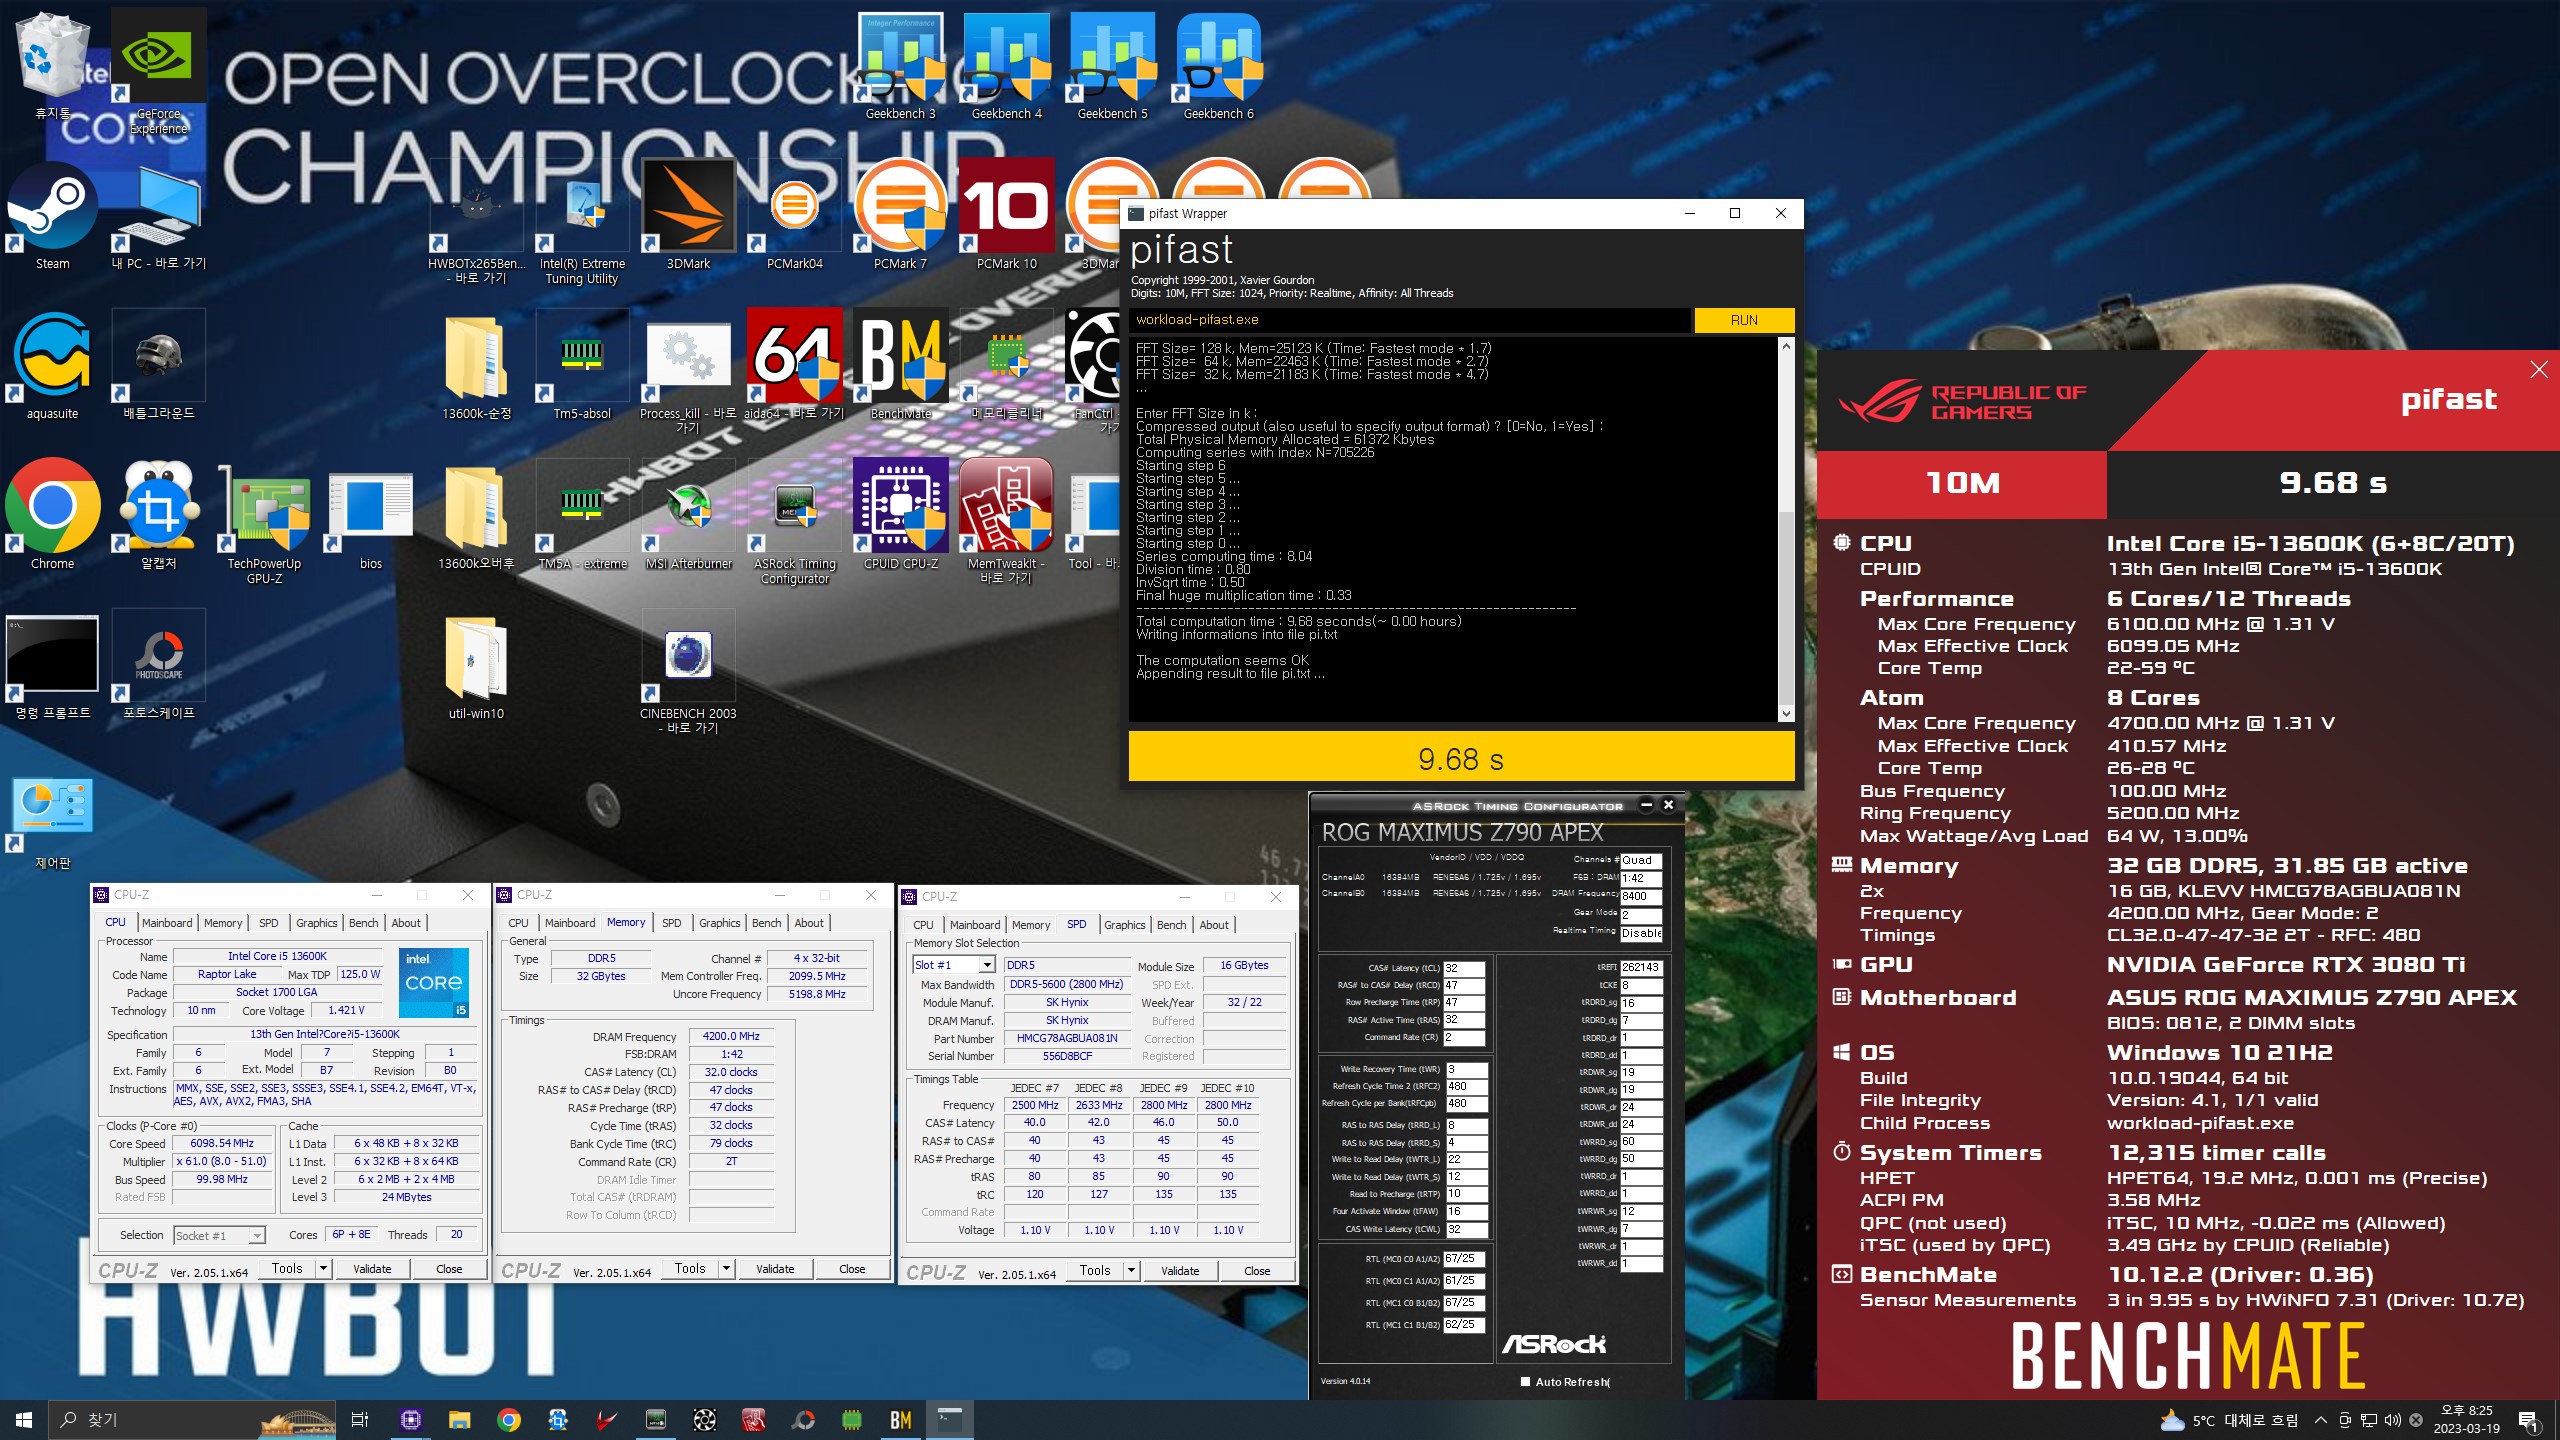Open aquasuite desktop icon
Screen dimensions: 2560x1440
tap(52, 365)
